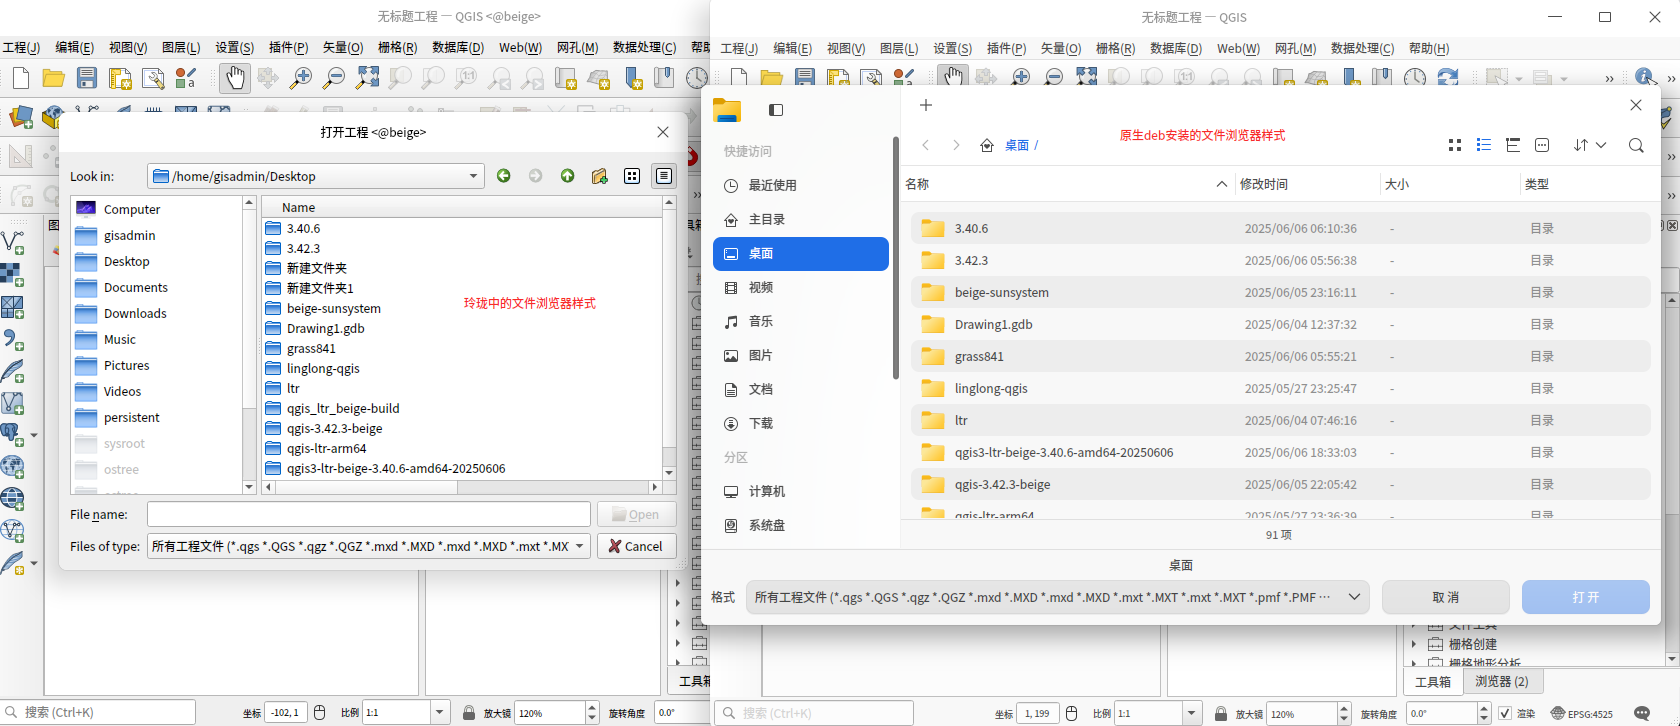Click File name input field
This screenshot has height=726, width=1680.
coord(369,514)
